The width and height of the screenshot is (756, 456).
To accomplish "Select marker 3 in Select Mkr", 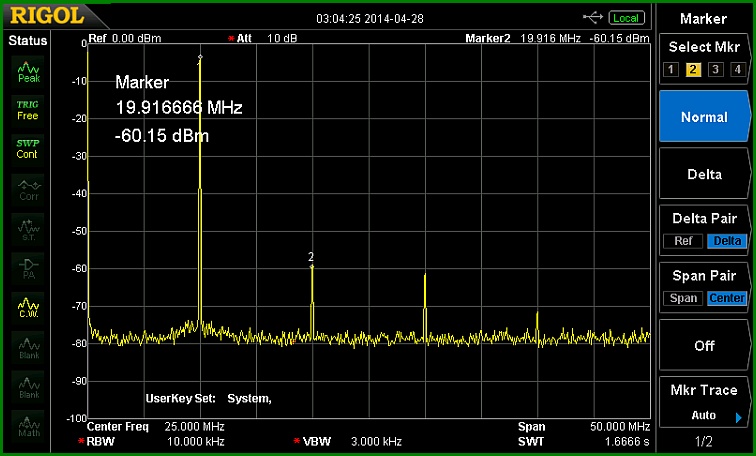I will (716, 69).
